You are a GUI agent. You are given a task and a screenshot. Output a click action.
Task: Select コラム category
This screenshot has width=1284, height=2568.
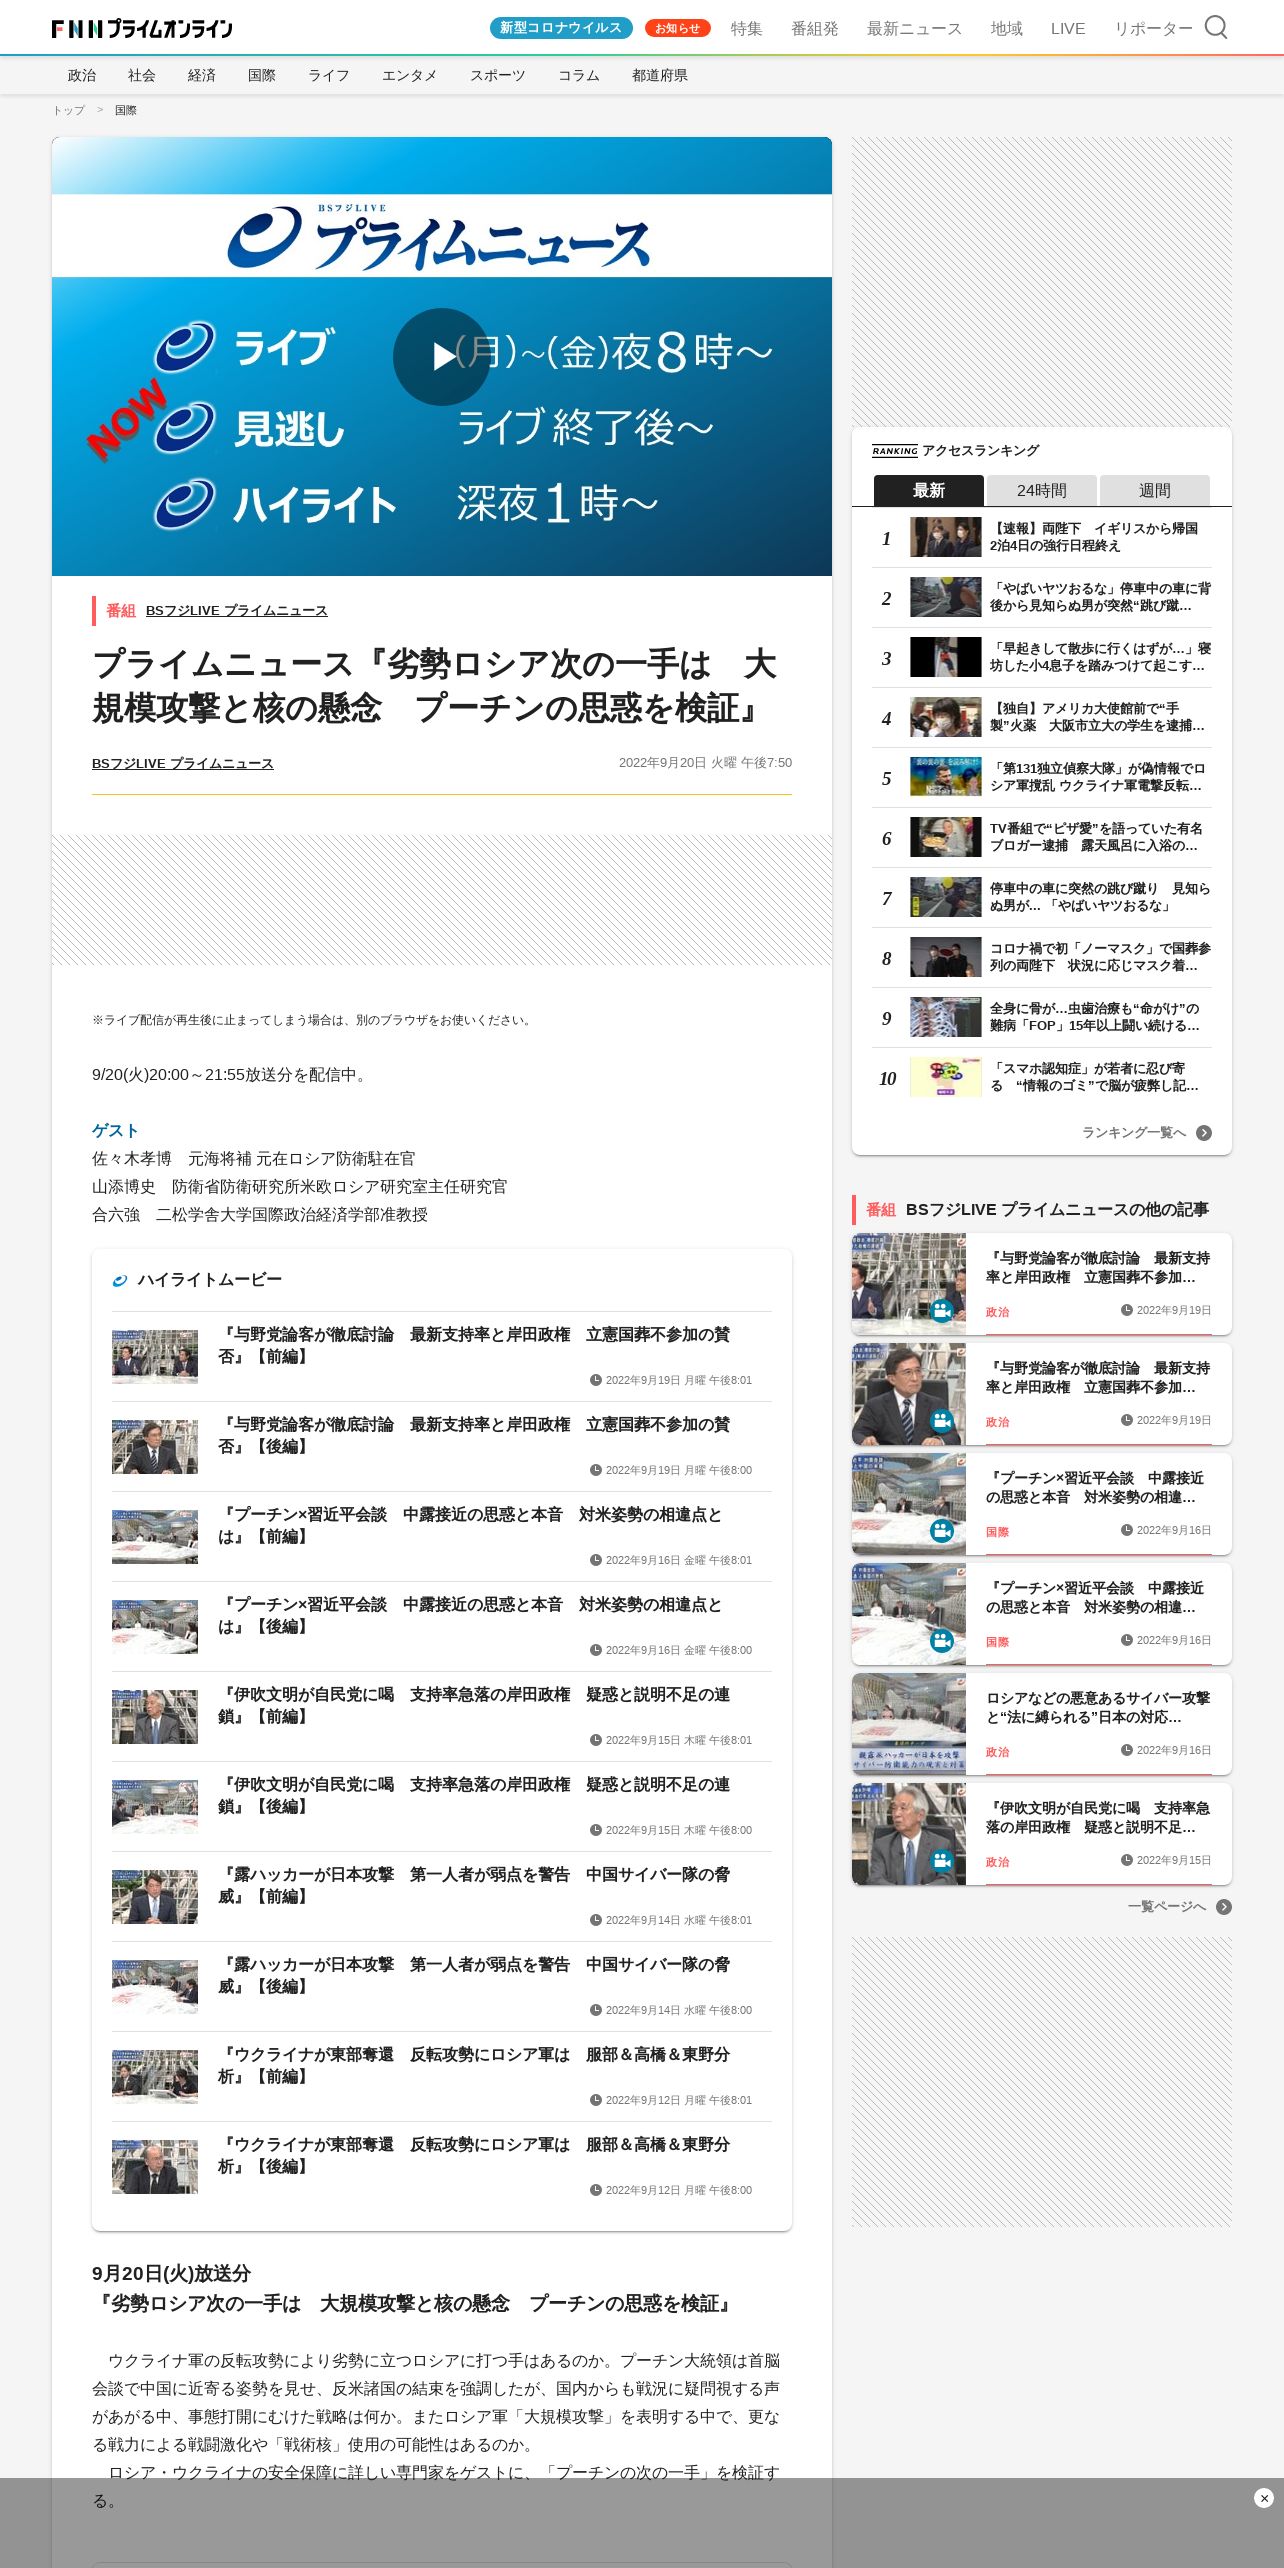tap(578, 75)
